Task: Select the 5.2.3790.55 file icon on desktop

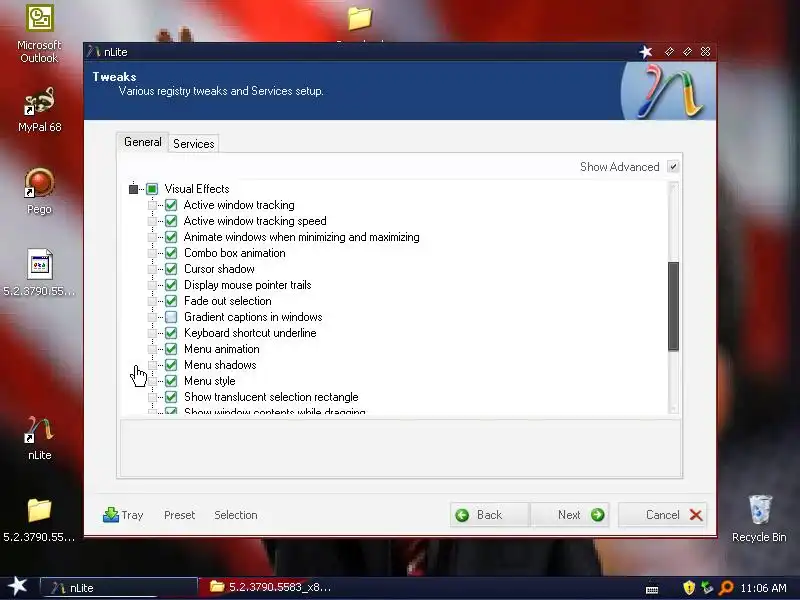Action: pyautogui.click(x=39, y=271)
